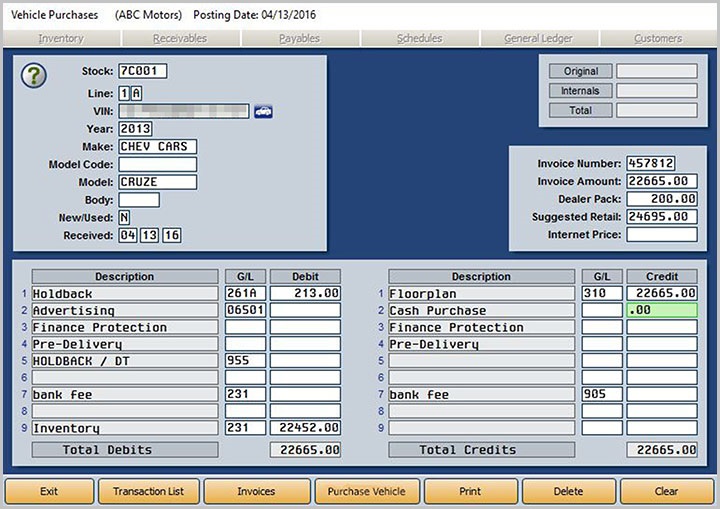The image size is (720, 509).
Task: Clear the form with Clear button
Action: point(667,492)
